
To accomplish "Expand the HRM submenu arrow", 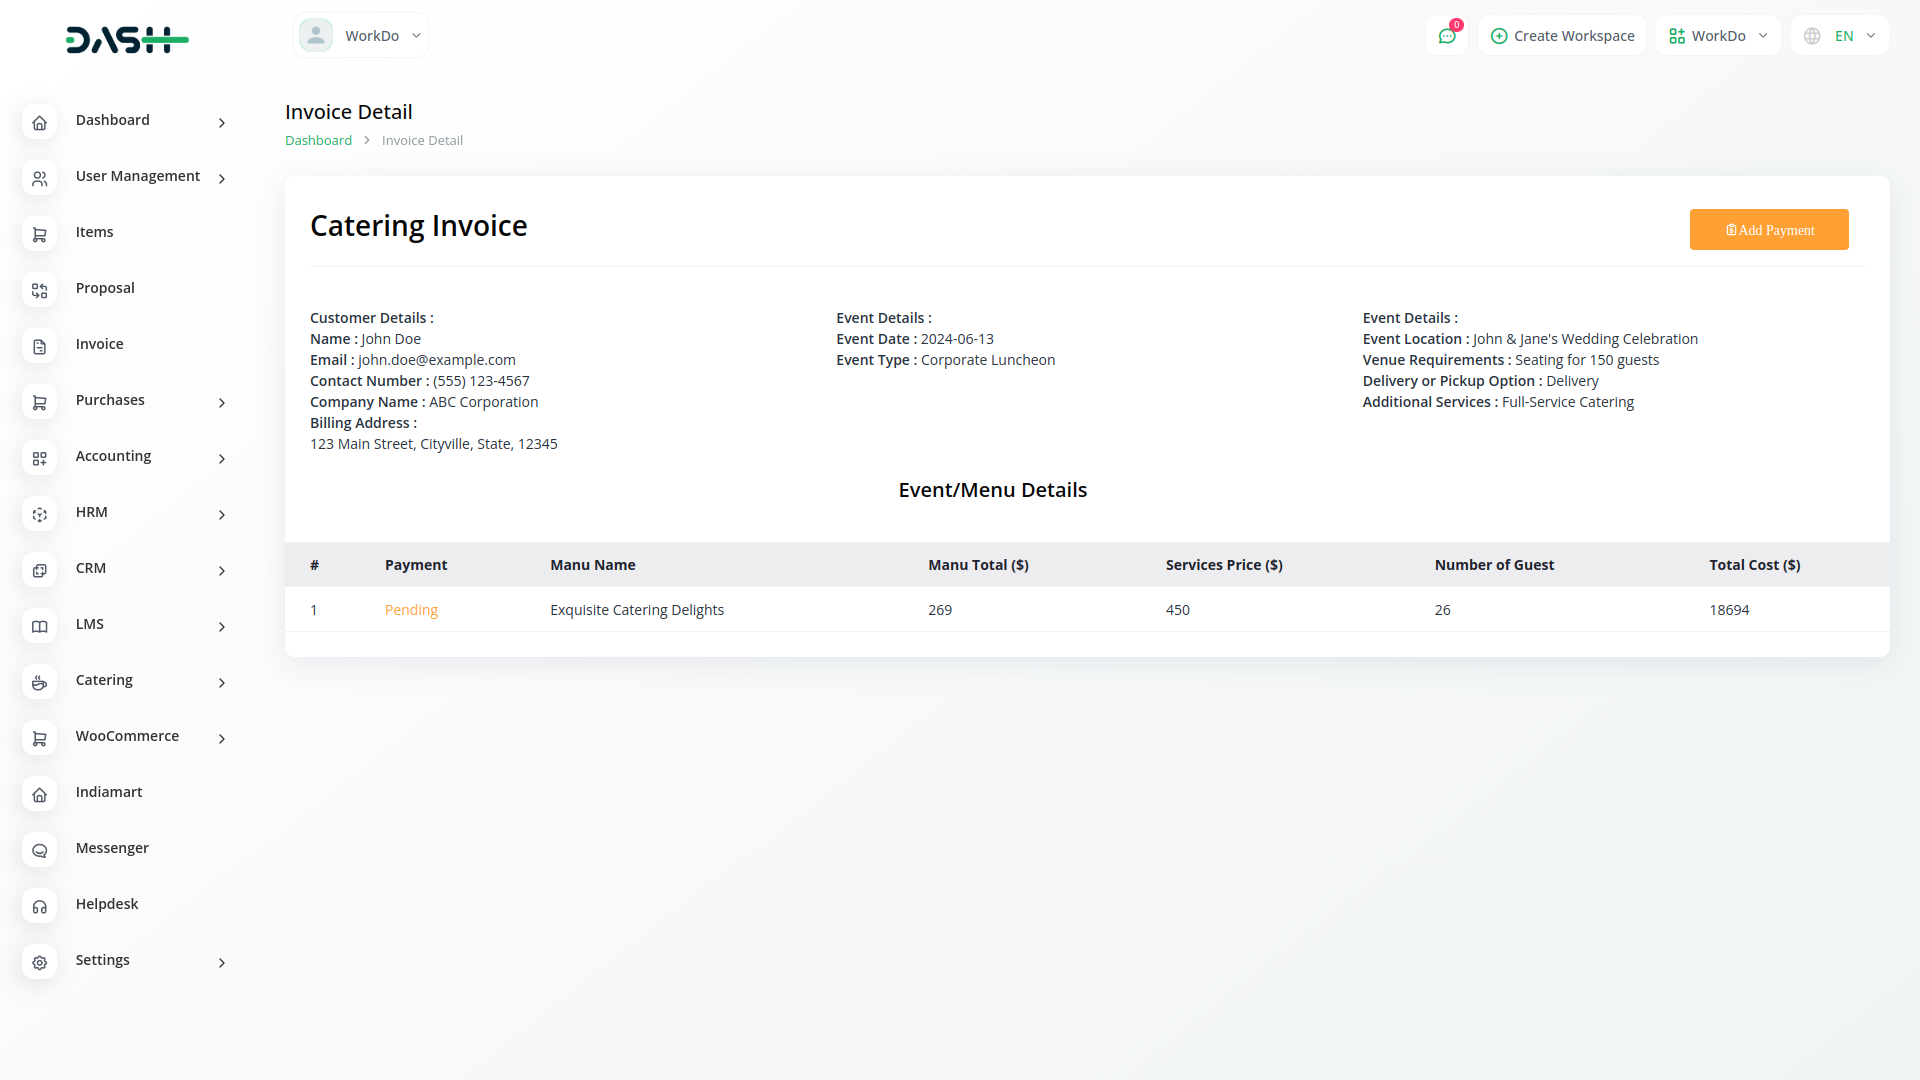I will pyautogui.click(x=222, y=515).
